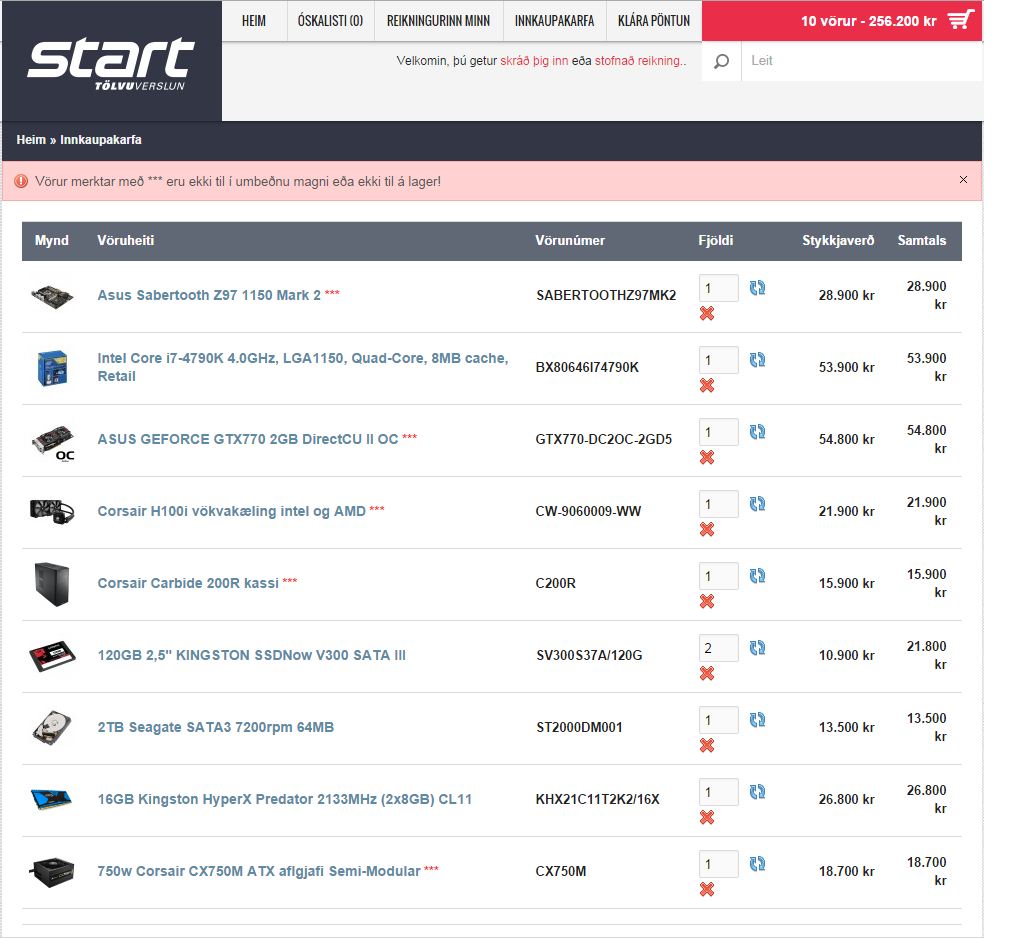Delete ASUS GTX770 from cart
This screenshot has height=938, width=1024.
(x=707, y=458)
